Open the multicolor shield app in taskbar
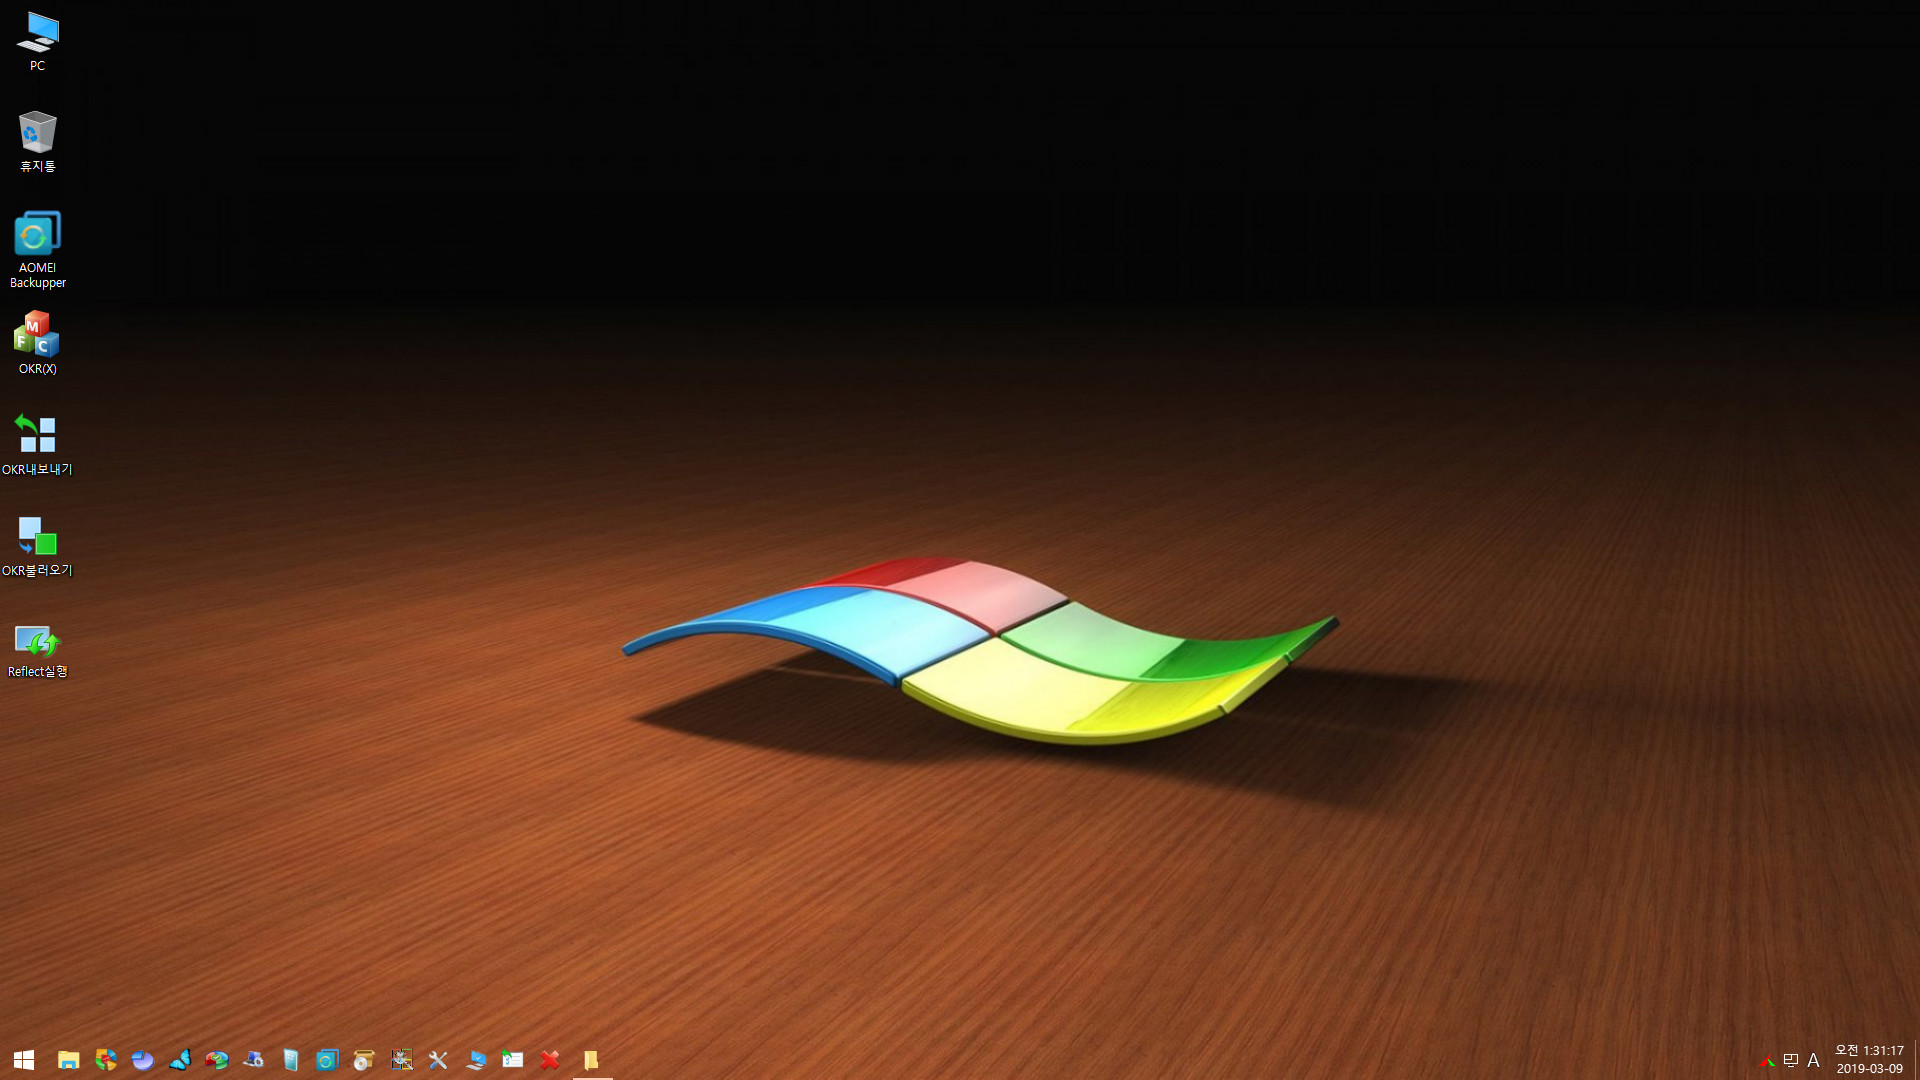This screenshot has height=1080, width=1920. pyautogui.click(x=105, y=1060)
